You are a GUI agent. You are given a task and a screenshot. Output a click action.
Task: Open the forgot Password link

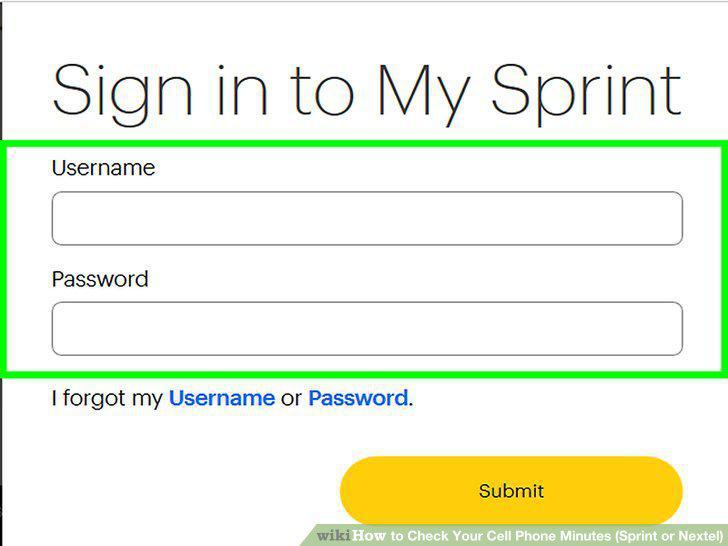[x=358, y=398]
